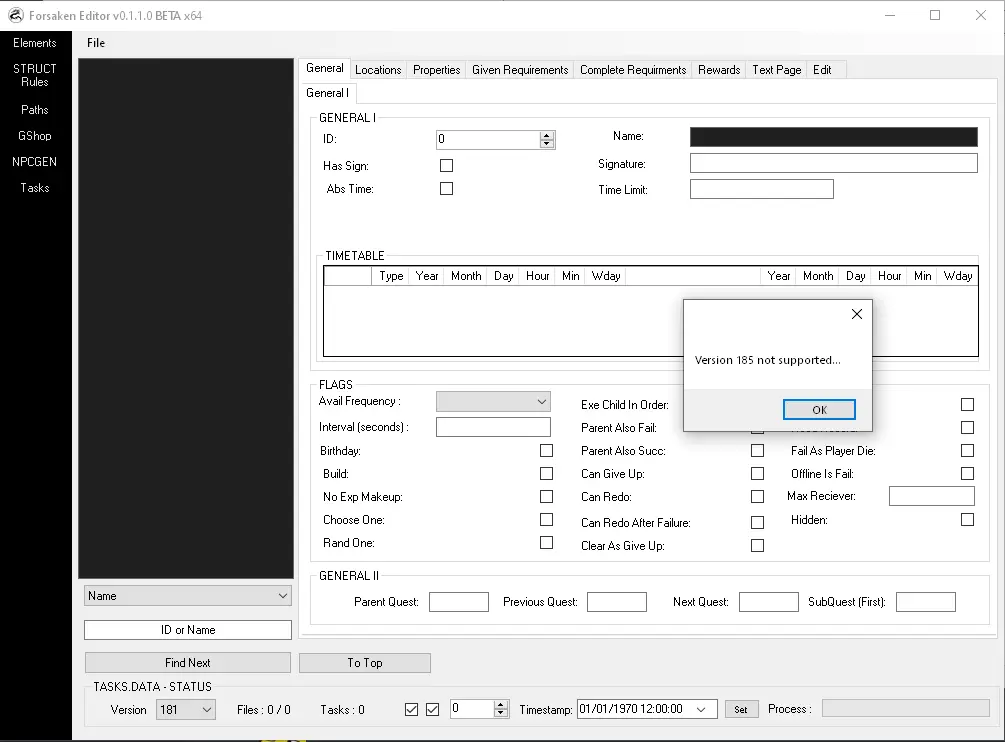The image size is (1005, 742).
Task: Switch to the Properties tab
Action: pyautogui.click(x=436, y=70)
